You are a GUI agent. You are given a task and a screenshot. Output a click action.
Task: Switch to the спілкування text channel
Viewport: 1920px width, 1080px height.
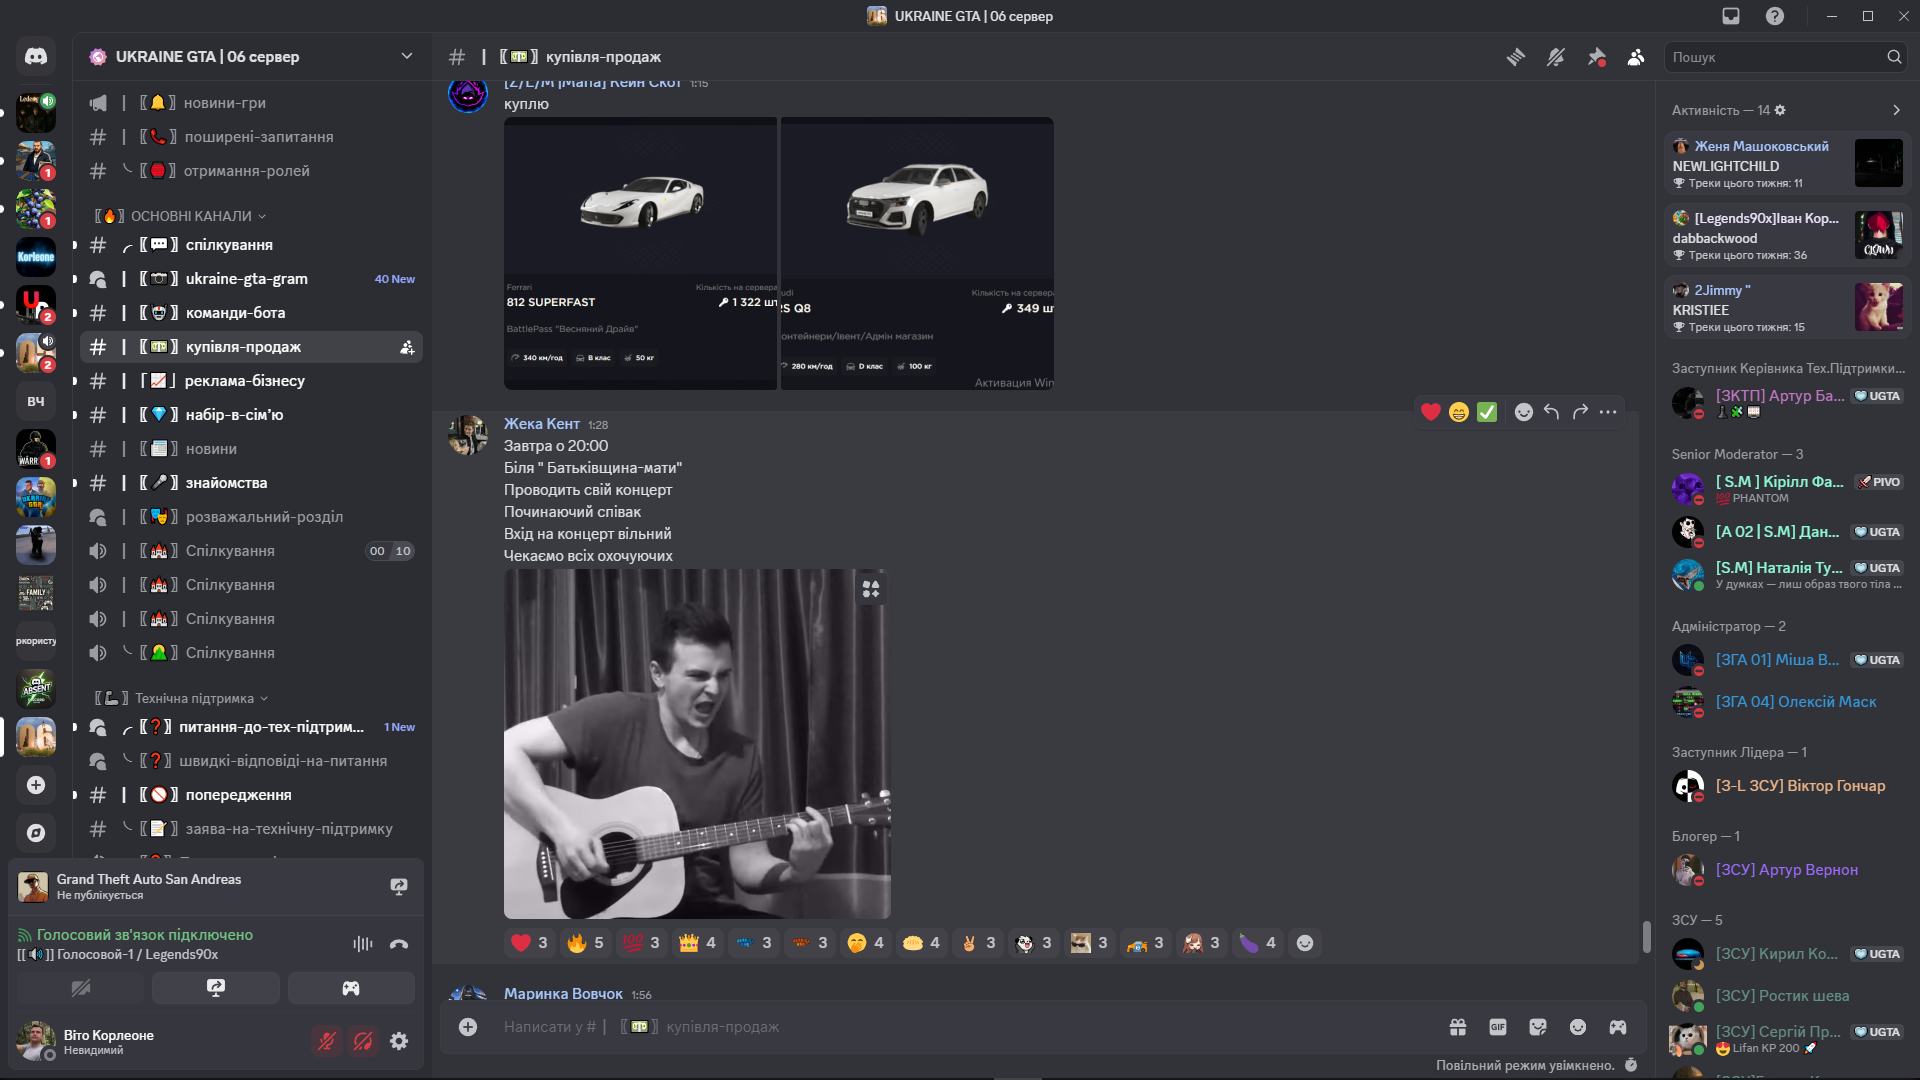251,245
